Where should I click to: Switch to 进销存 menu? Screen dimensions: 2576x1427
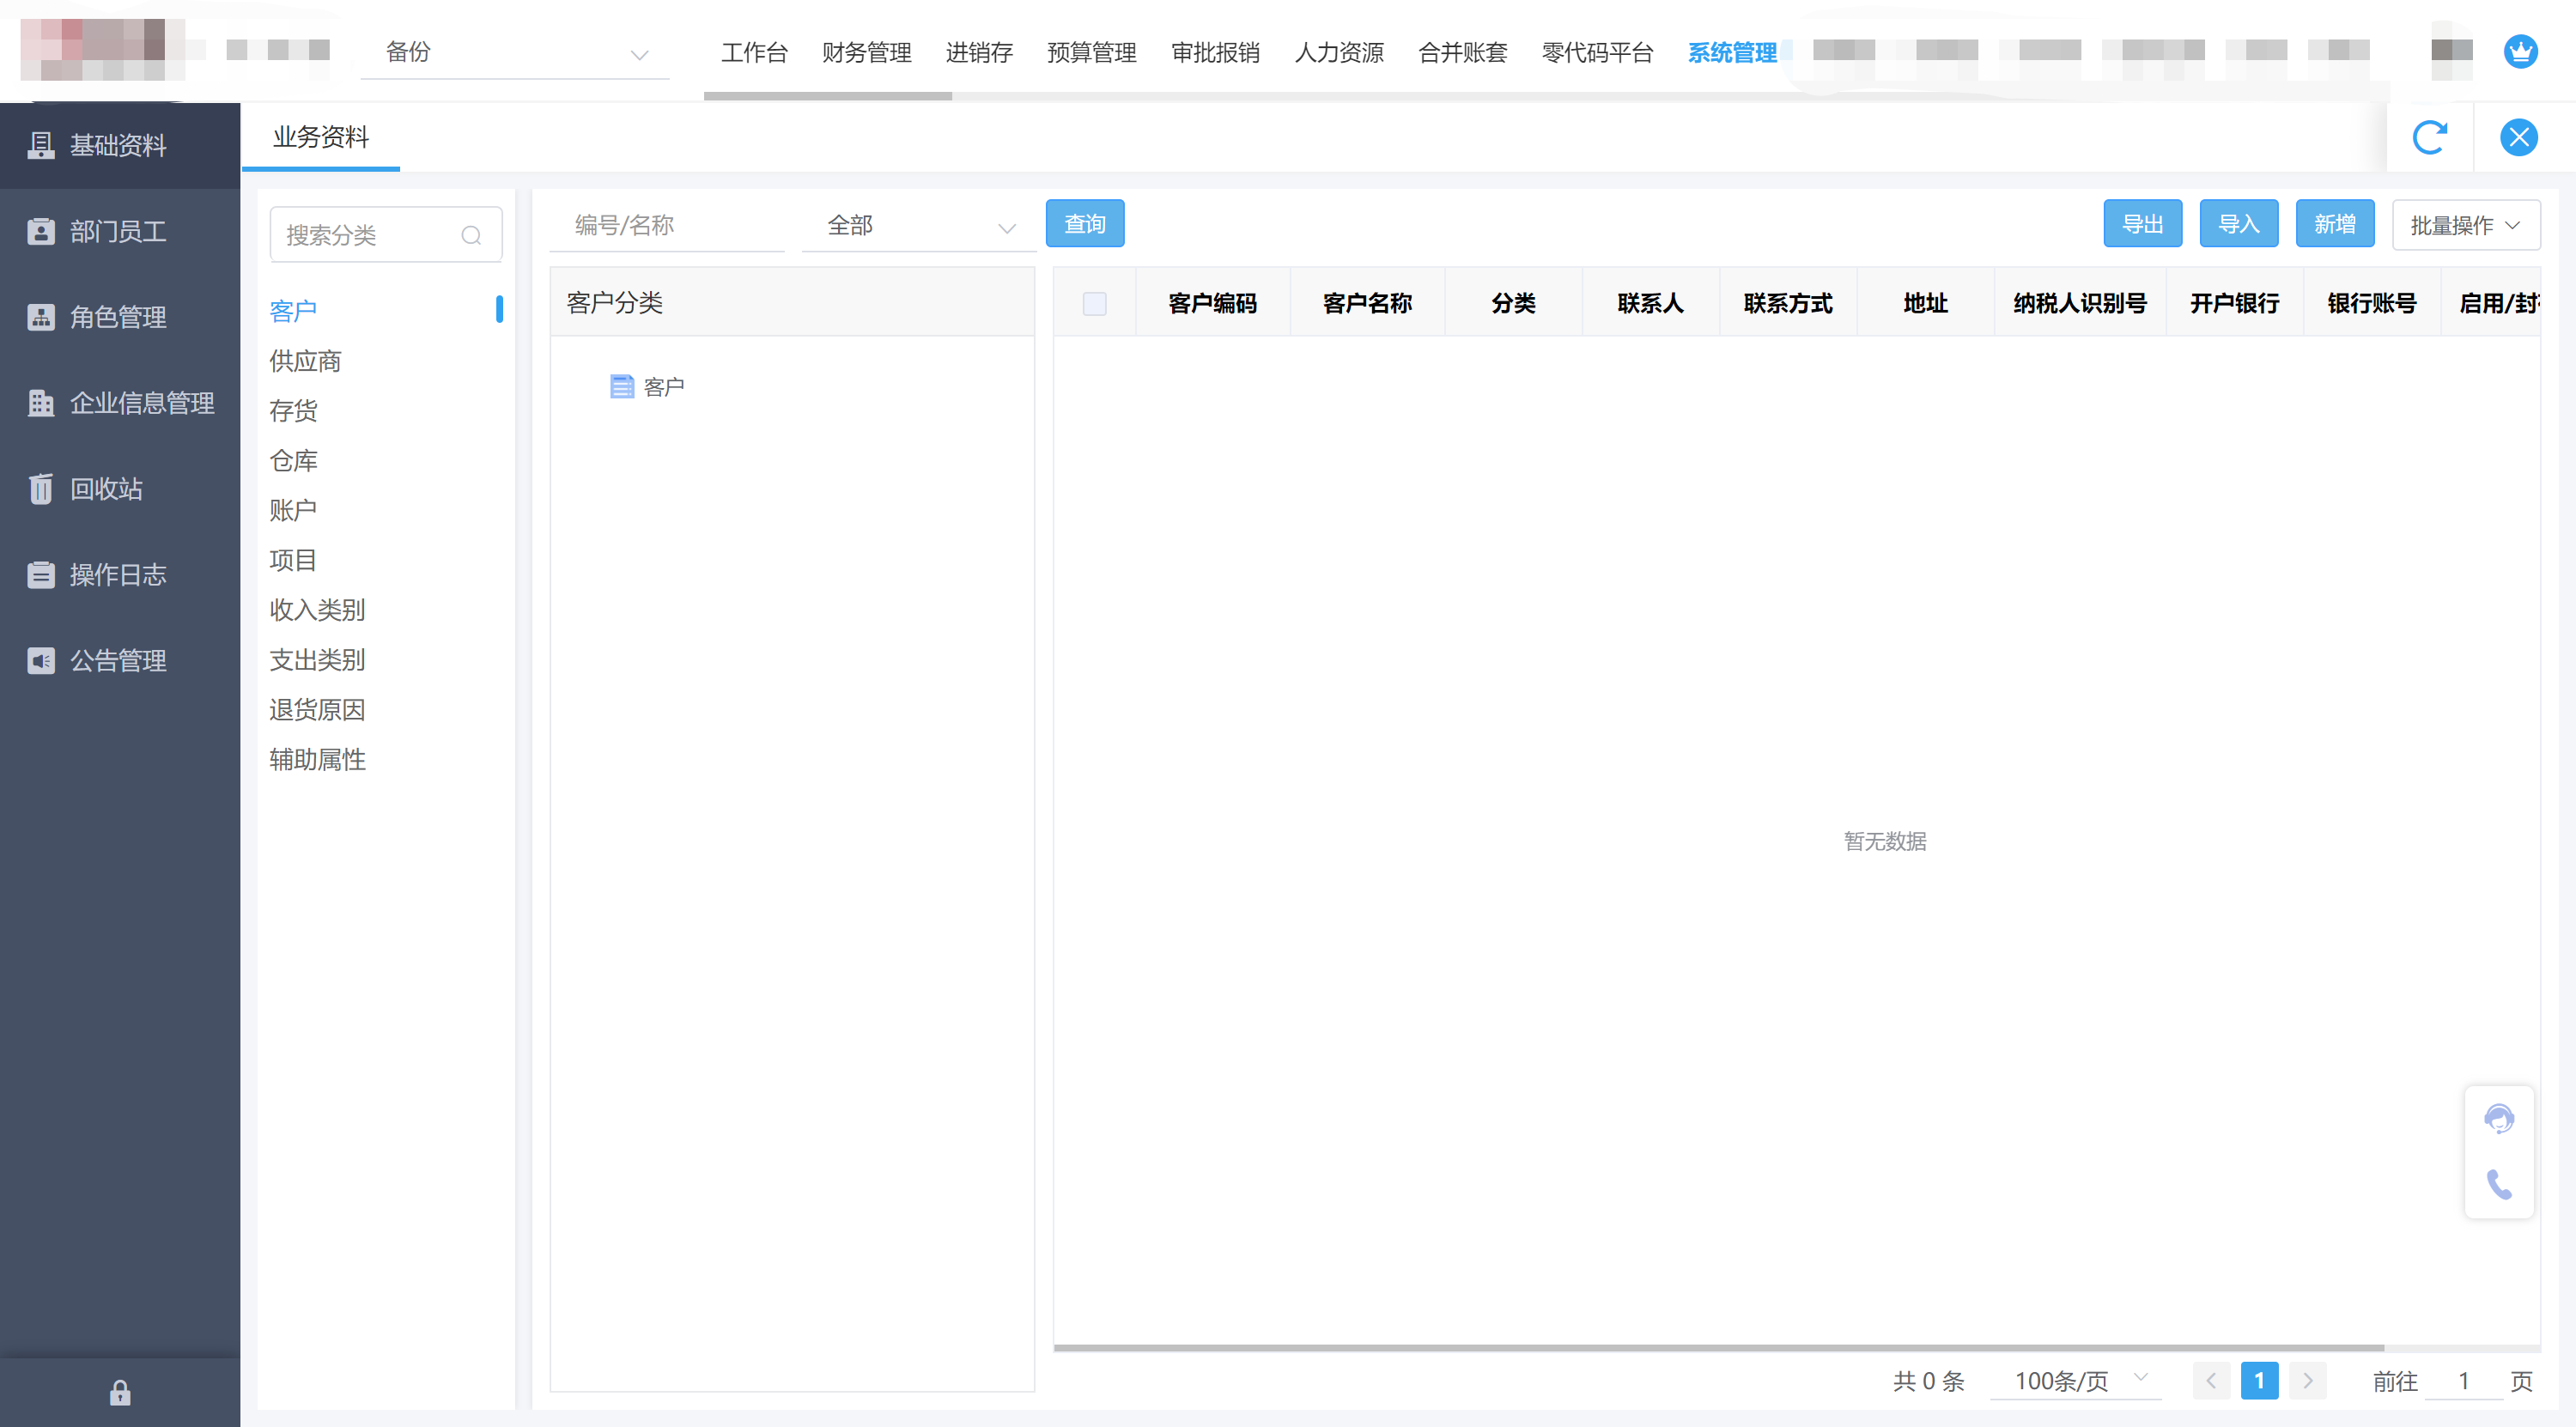click(x=979, y=53)
